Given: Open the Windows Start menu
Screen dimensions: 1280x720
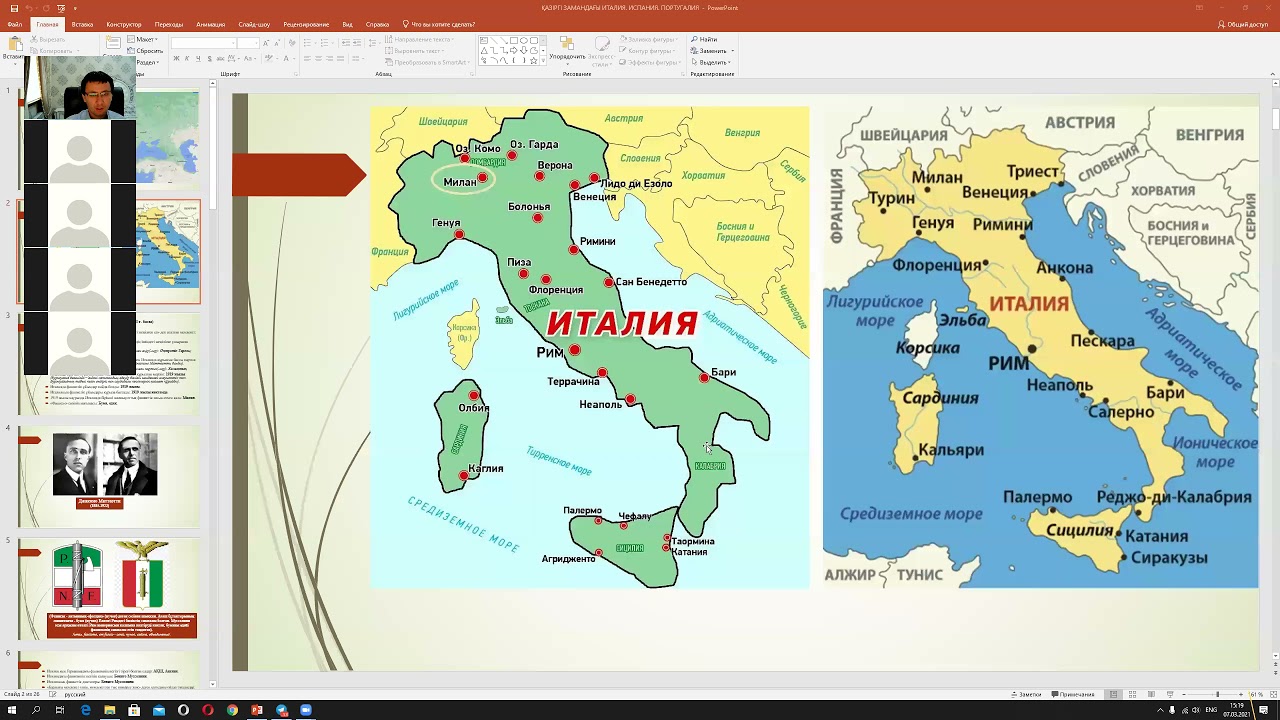Looking at the screenshot, I should (x=11, y=710).
